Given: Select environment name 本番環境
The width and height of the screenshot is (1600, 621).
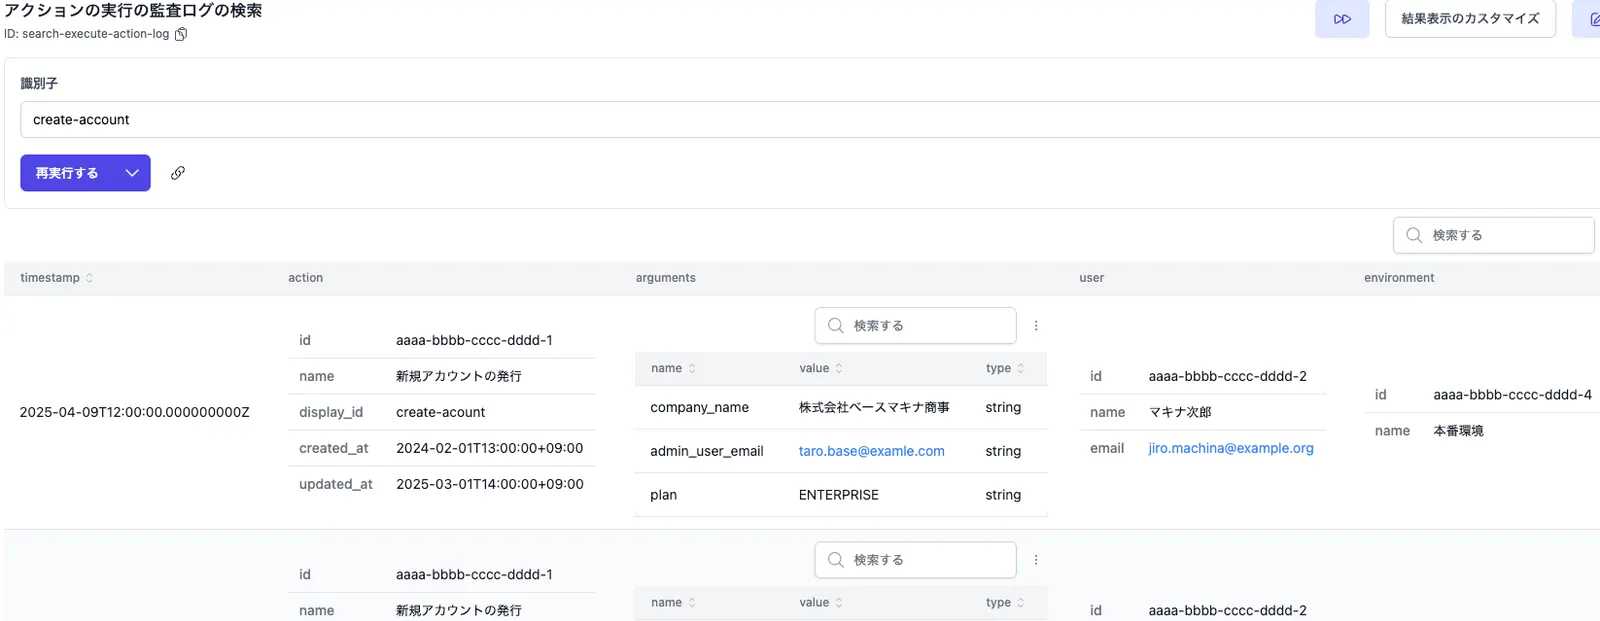Looking at the screenshot, I should tap(1458, 431).
